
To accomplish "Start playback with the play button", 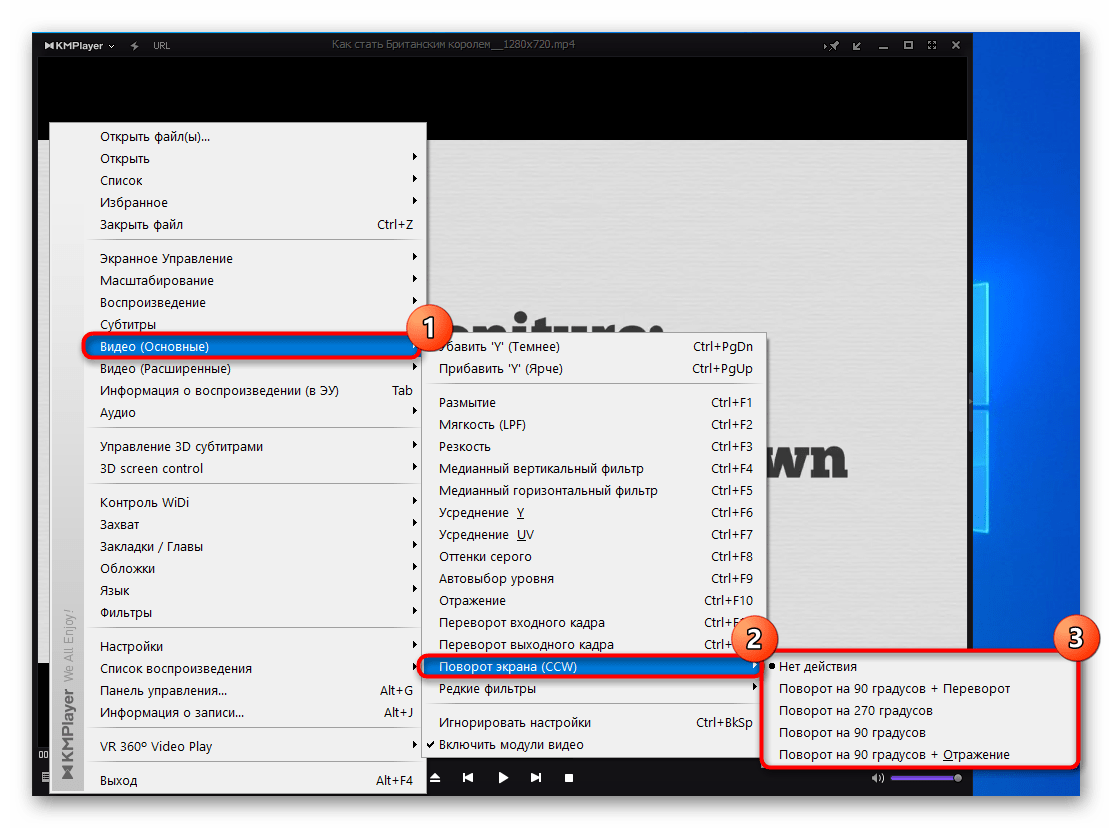I will coord(503,778).
